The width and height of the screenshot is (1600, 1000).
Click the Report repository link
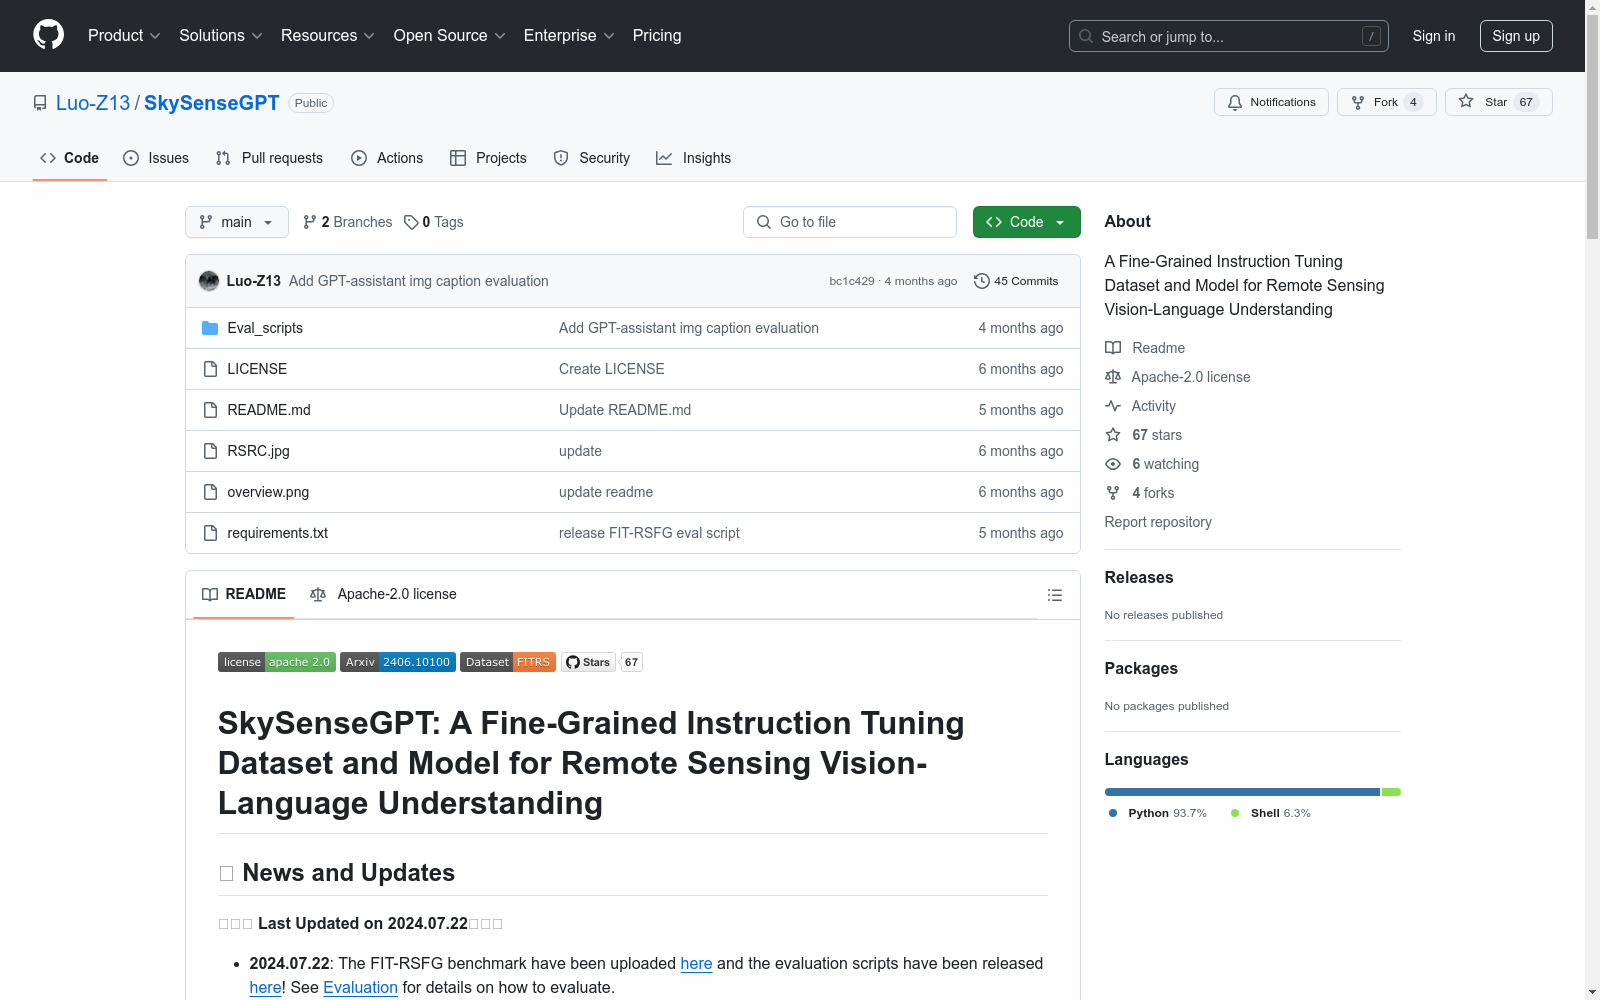click(x=1158, y=522)
